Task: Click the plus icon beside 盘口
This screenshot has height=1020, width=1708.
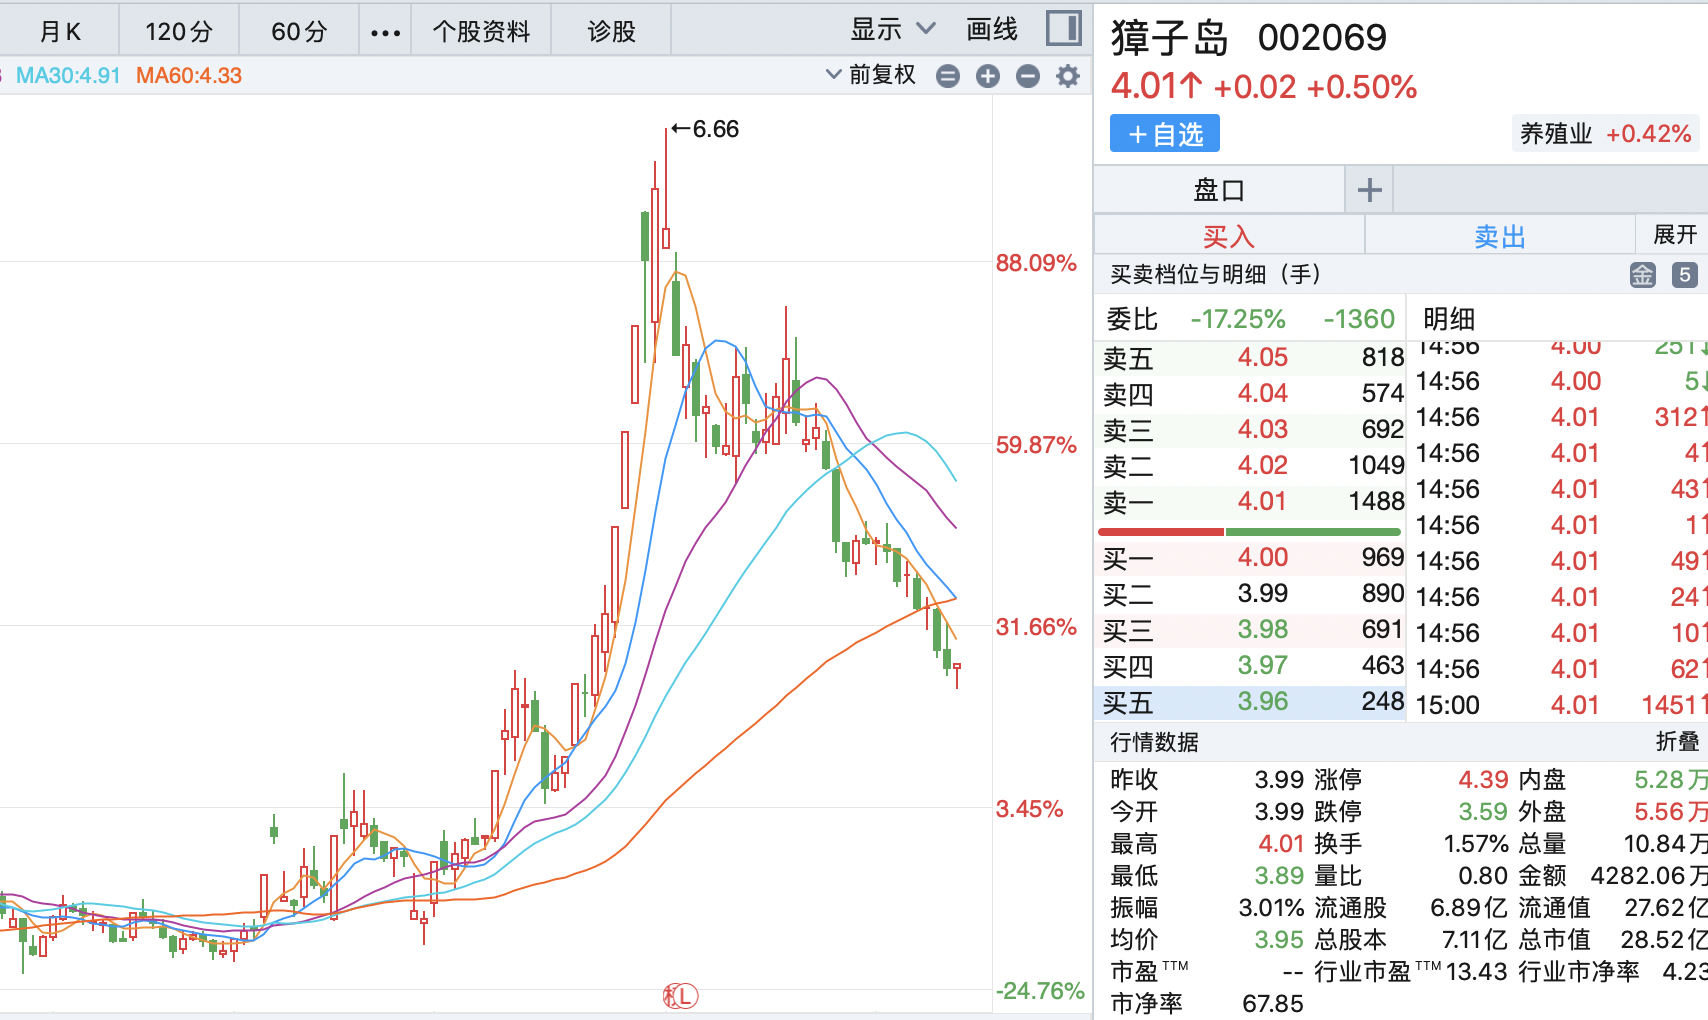Action: pos(1368,188)
